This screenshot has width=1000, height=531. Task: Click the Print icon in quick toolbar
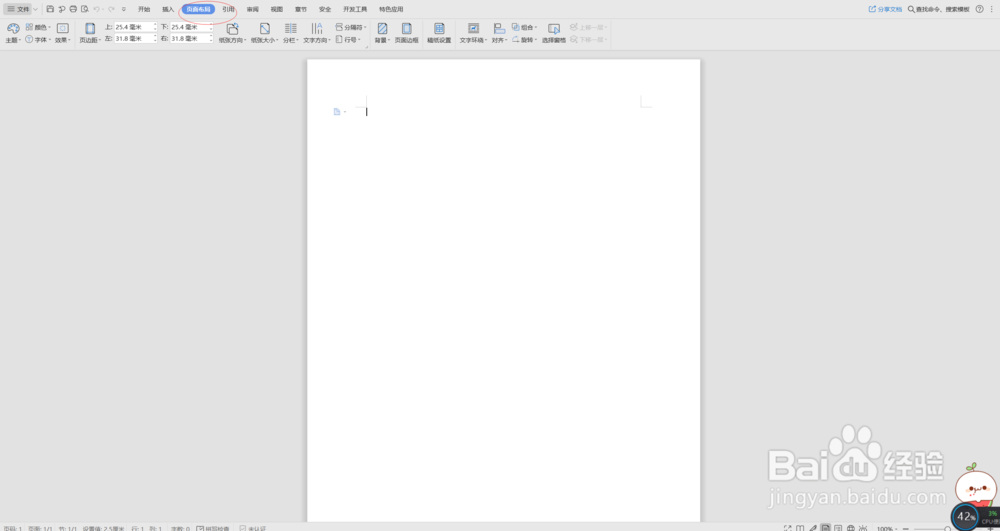(x=73, y=10)
